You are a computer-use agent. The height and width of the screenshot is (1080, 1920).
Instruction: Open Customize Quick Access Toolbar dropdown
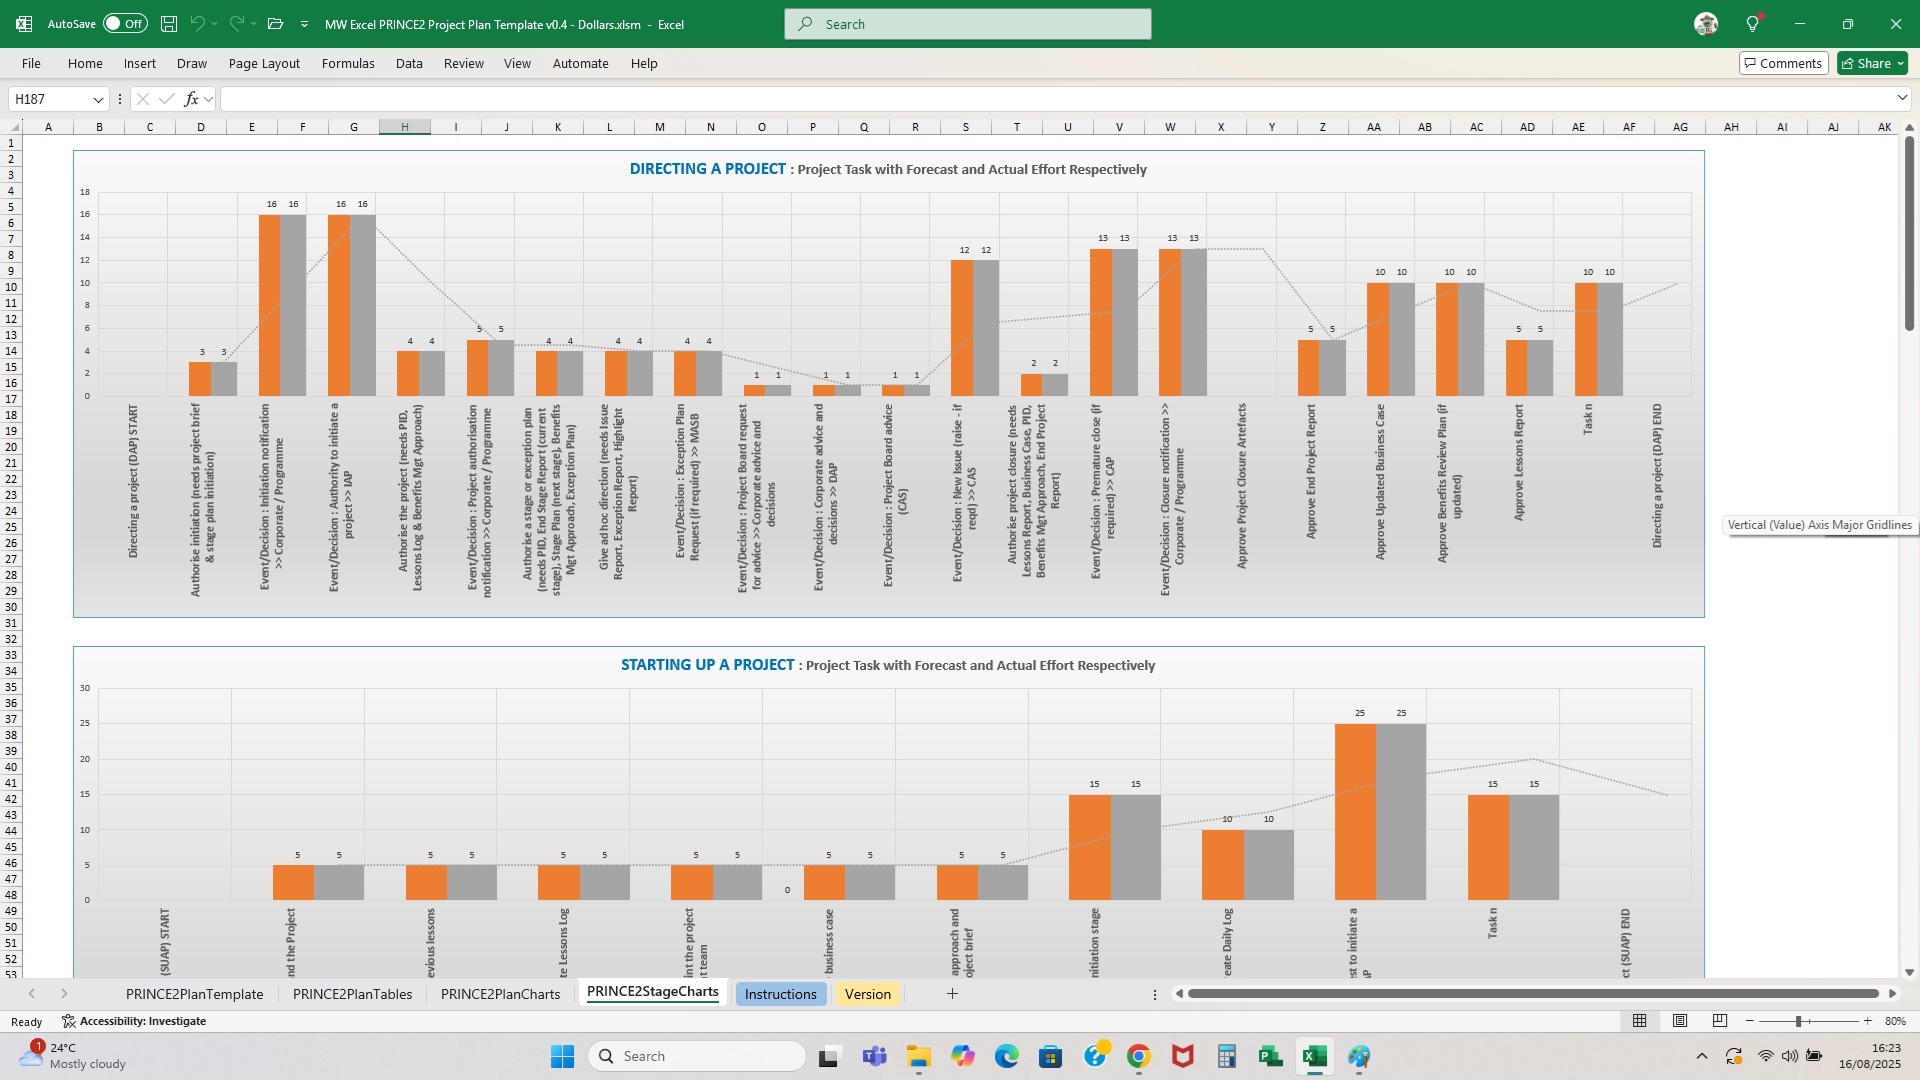point(304,24)
